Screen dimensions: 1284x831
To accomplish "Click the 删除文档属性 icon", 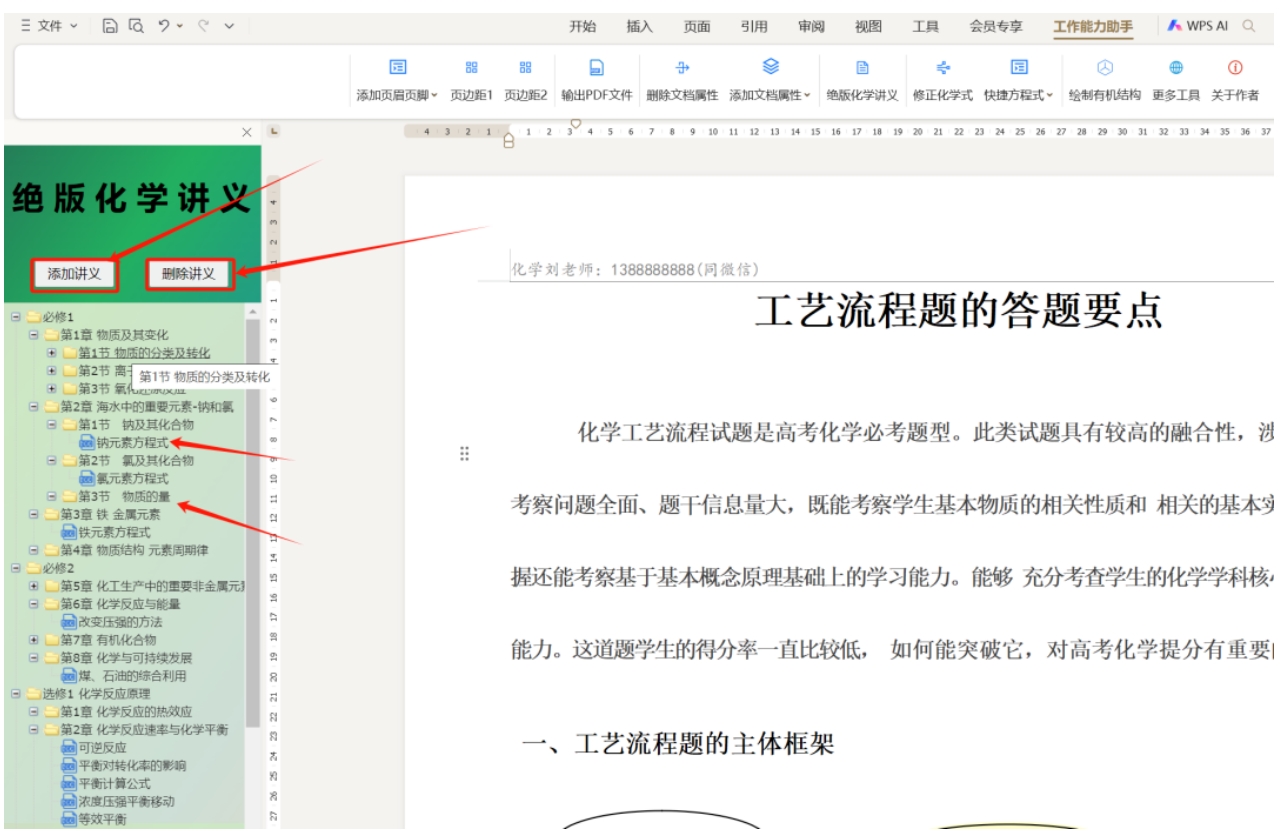I will (x=683, y=69).
